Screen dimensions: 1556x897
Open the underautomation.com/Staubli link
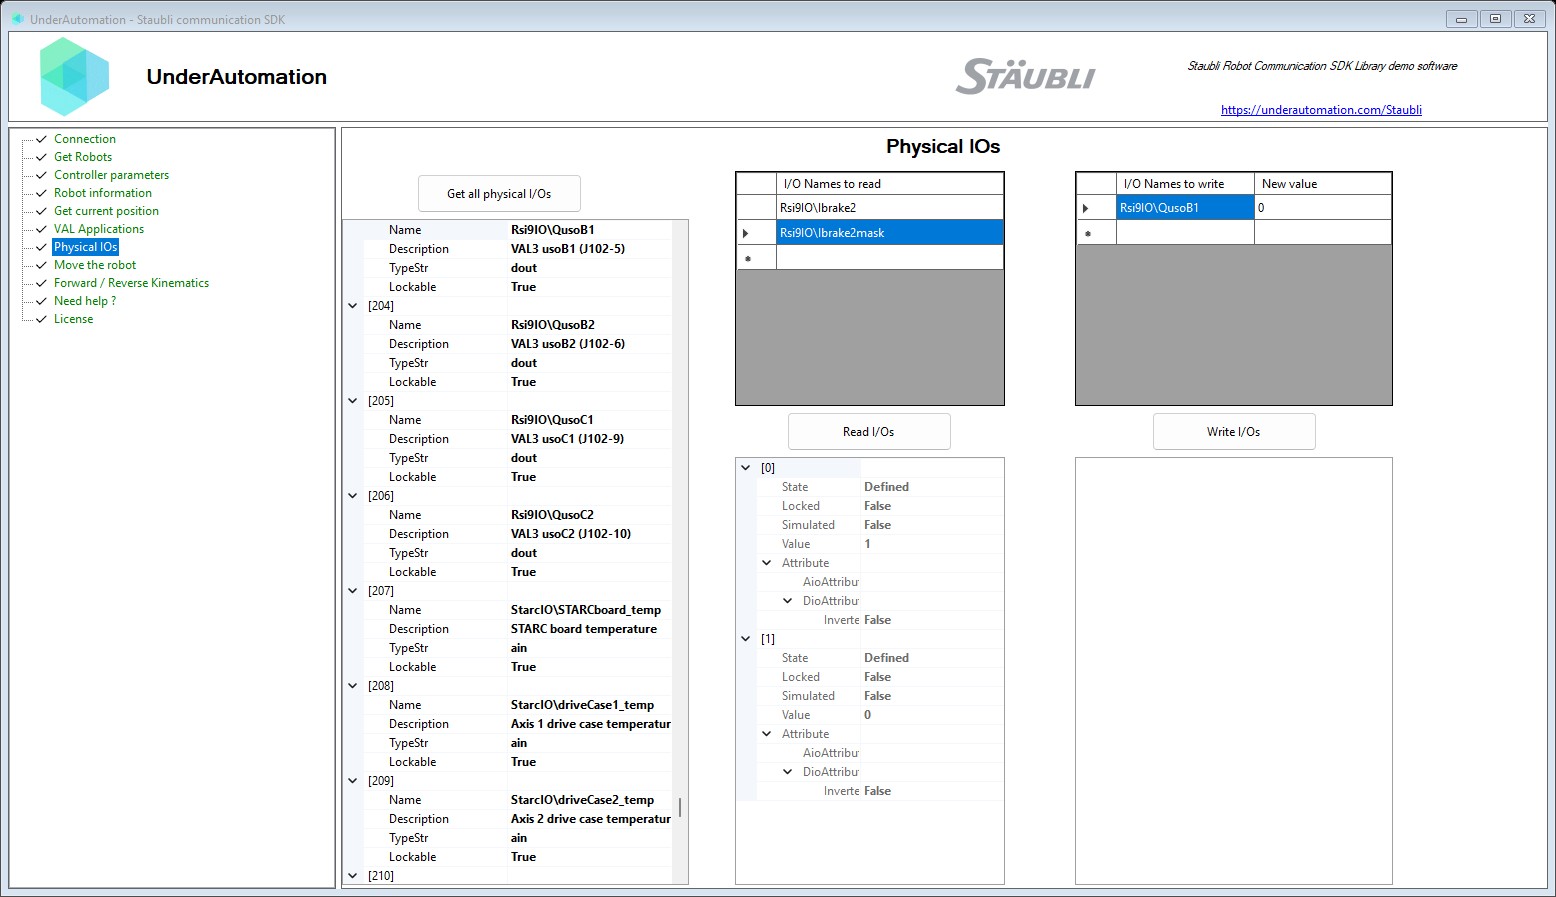click(1321, 109)
